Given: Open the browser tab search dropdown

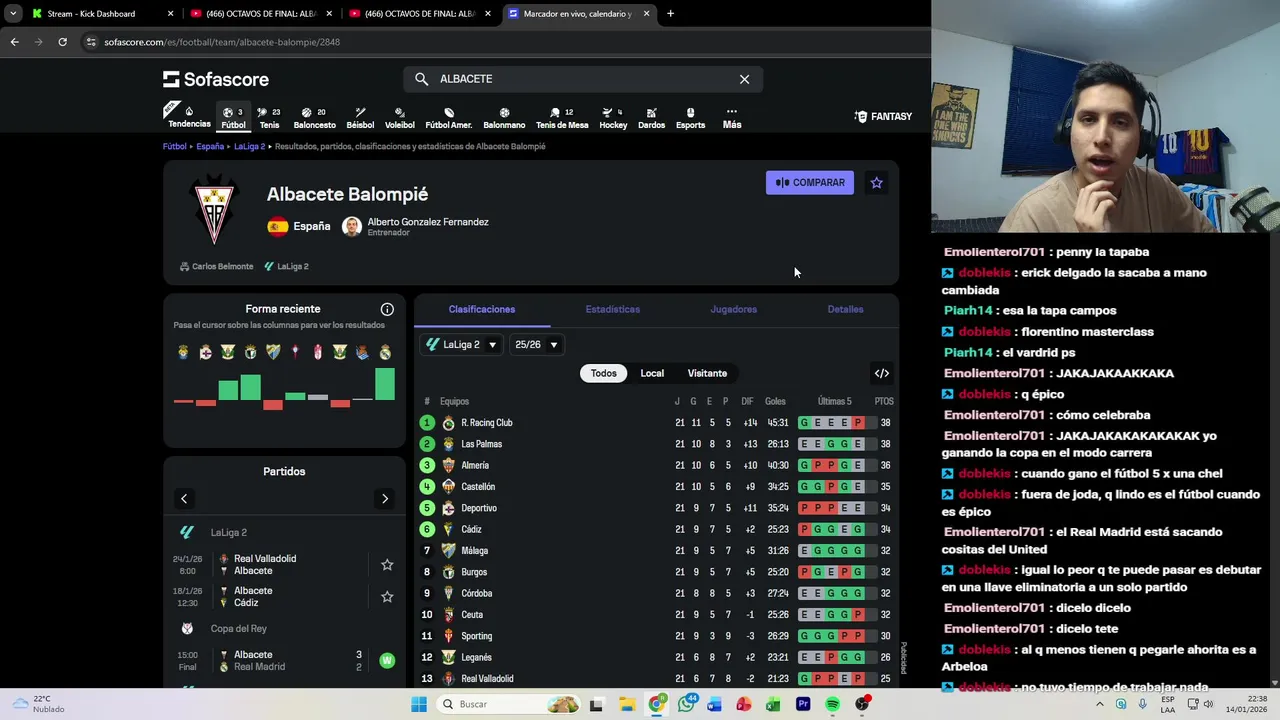Looking at the screenshot, I should tap(12, 14).
